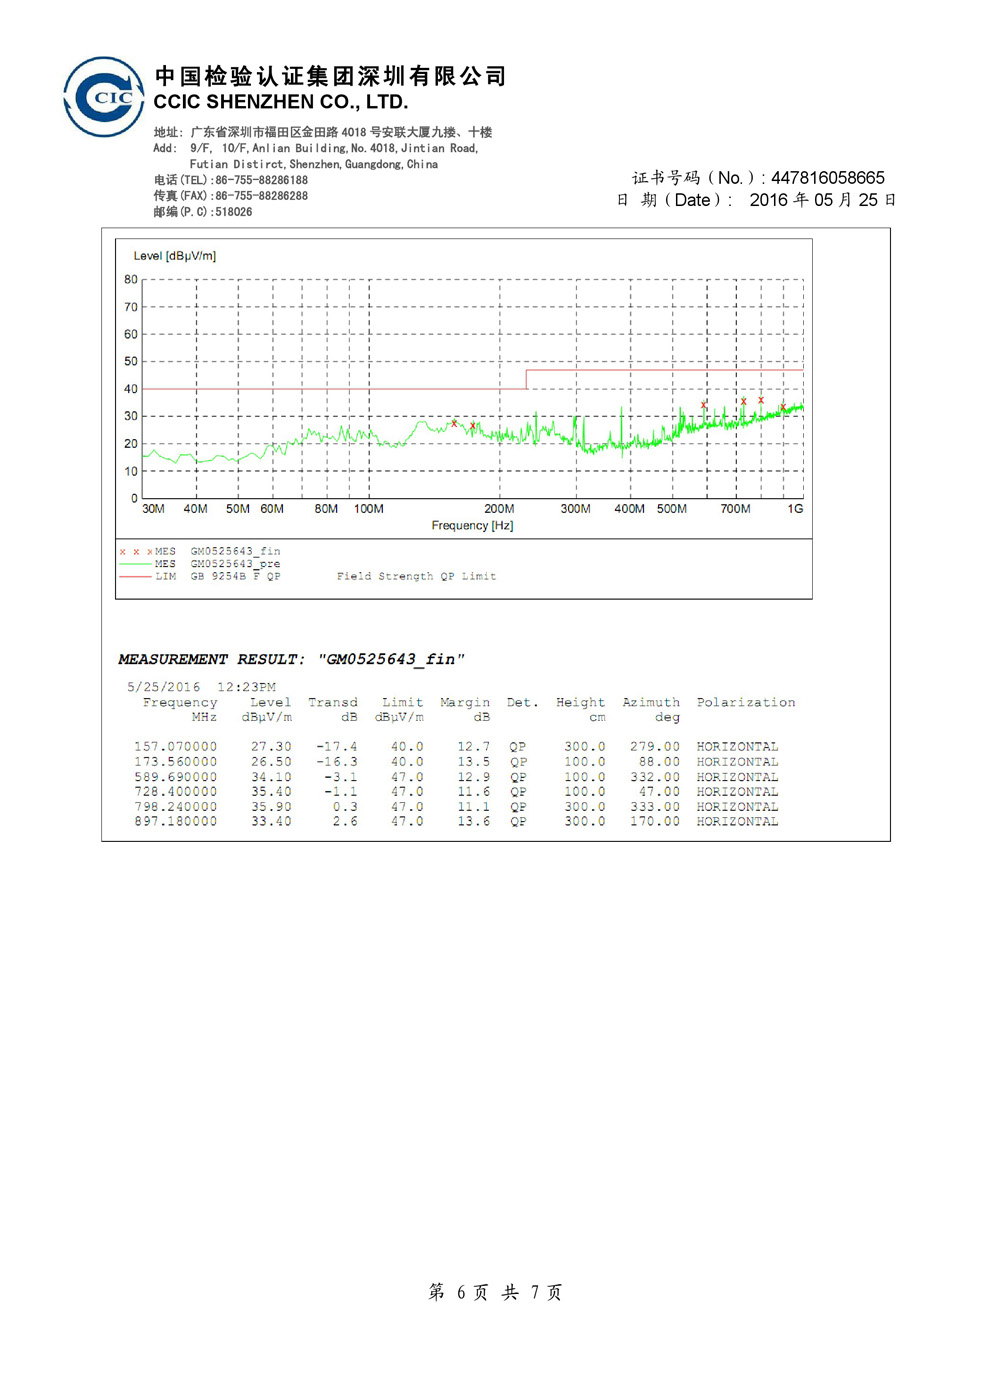
Task: Click the certificate number 447816058665
Action: [827, 178]
